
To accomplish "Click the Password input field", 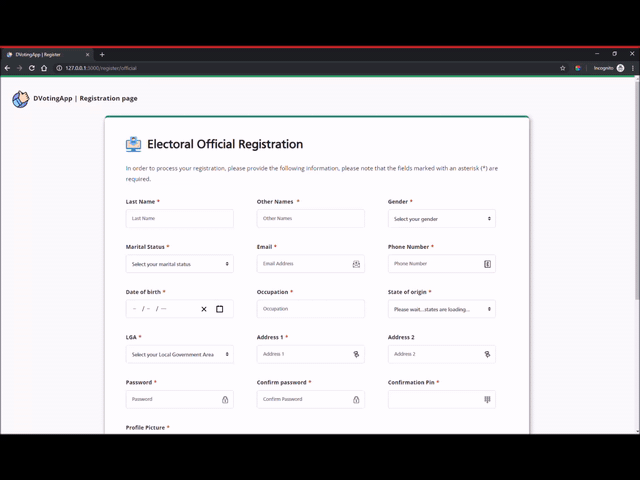I will (x=180, y=399).
